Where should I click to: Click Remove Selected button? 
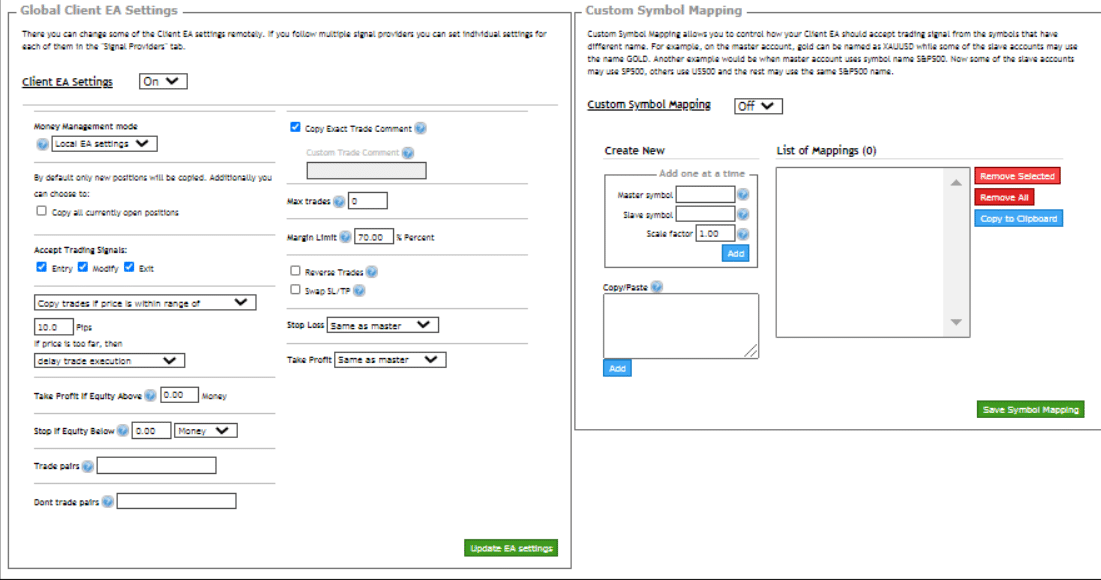pos(1017,176)
